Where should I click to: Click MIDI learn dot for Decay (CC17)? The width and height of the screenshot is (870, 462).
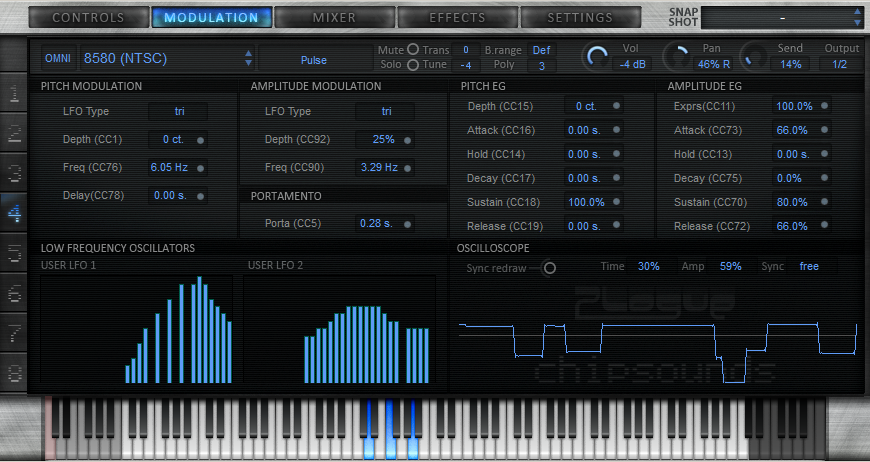coord(616,177)
